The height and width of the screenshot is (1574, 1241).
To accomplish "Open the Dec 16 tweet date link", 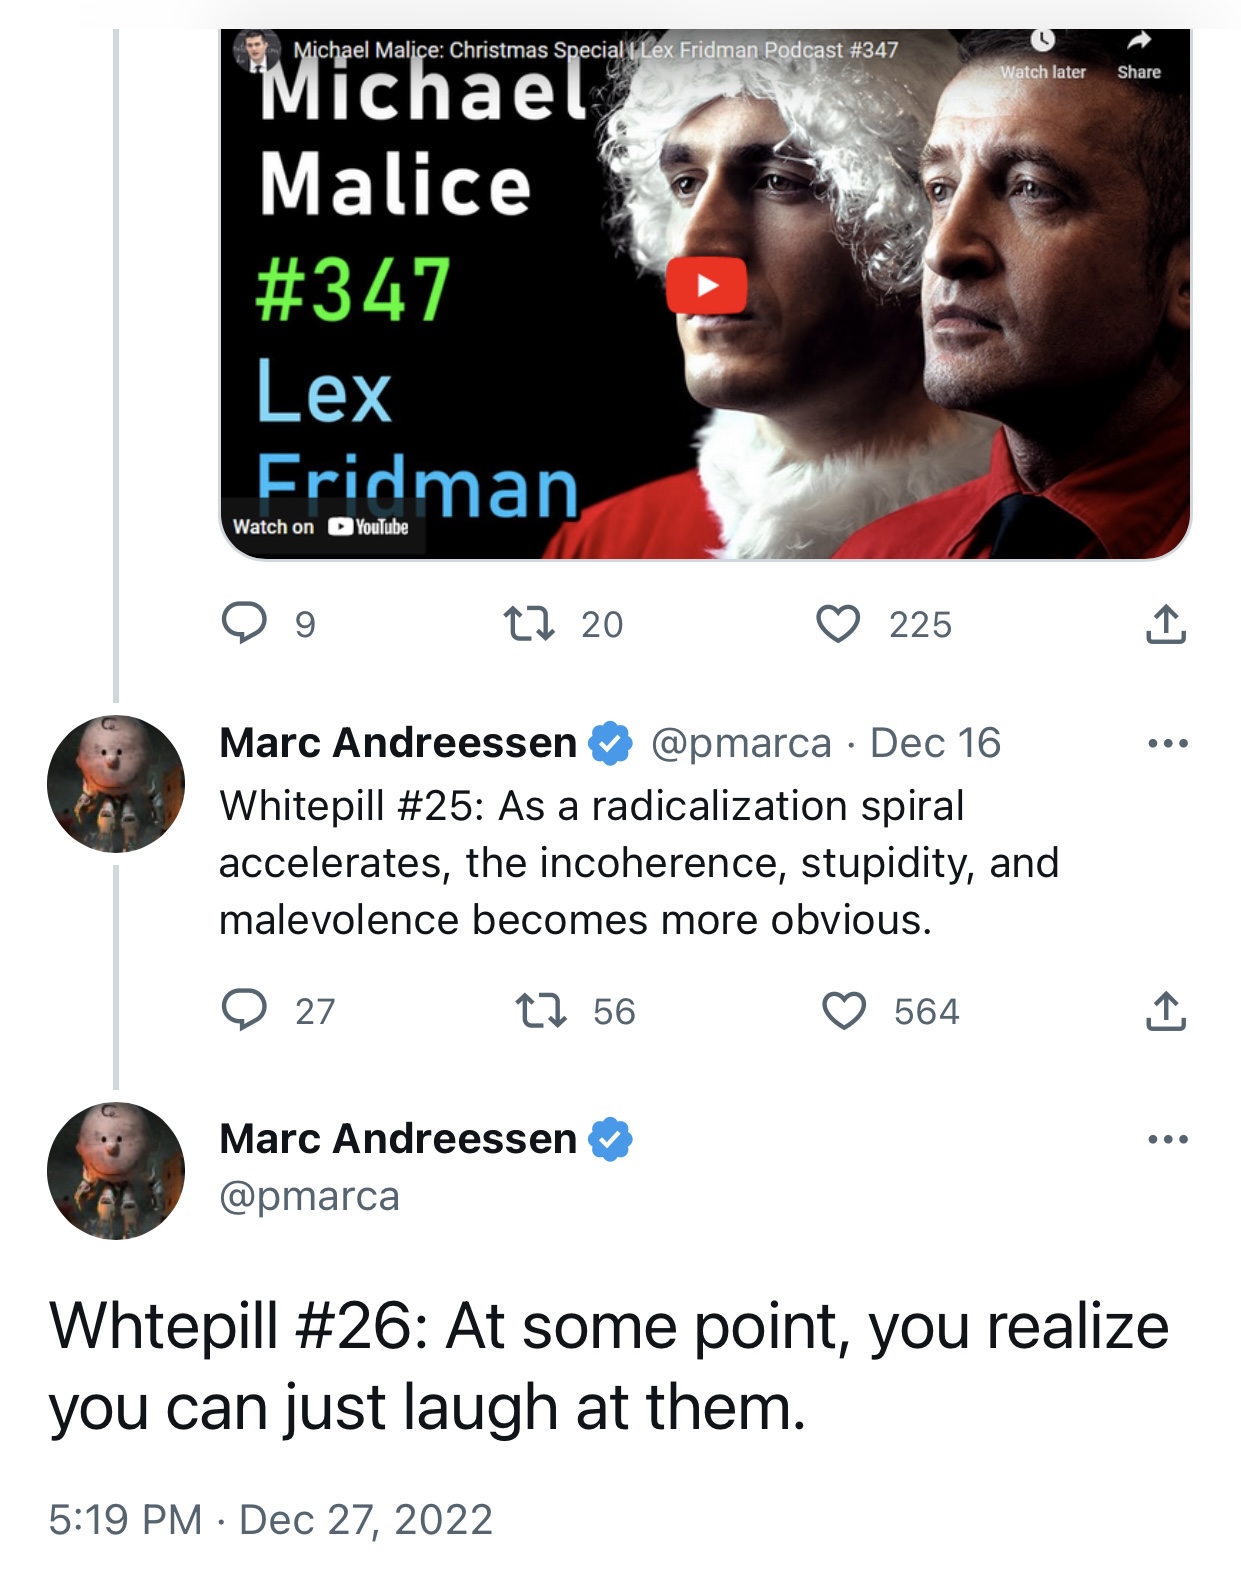I will [x=935, y=743].
